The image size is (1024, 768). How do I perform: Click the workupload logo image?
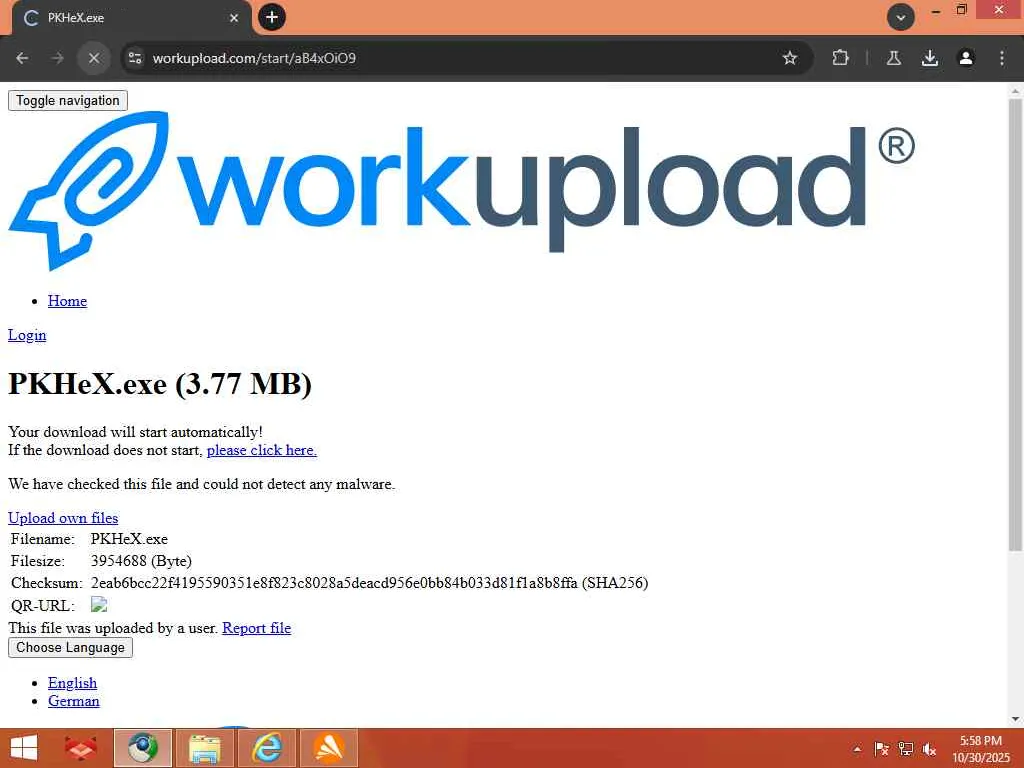(462, 191)
